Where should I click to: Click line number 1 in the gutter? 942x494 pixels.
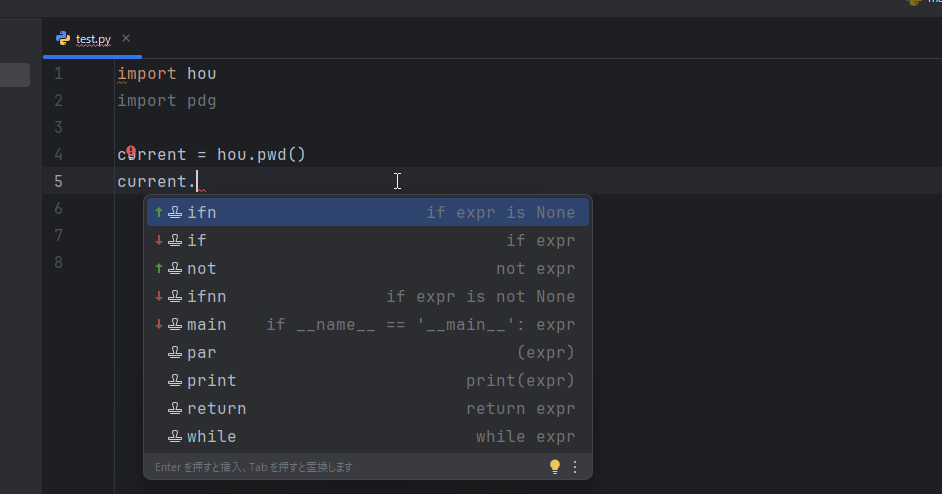coord(58,74)
